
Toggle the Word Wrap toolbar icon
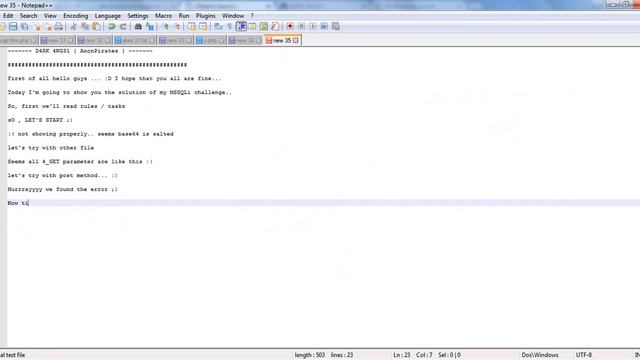[x=218, y=27]
